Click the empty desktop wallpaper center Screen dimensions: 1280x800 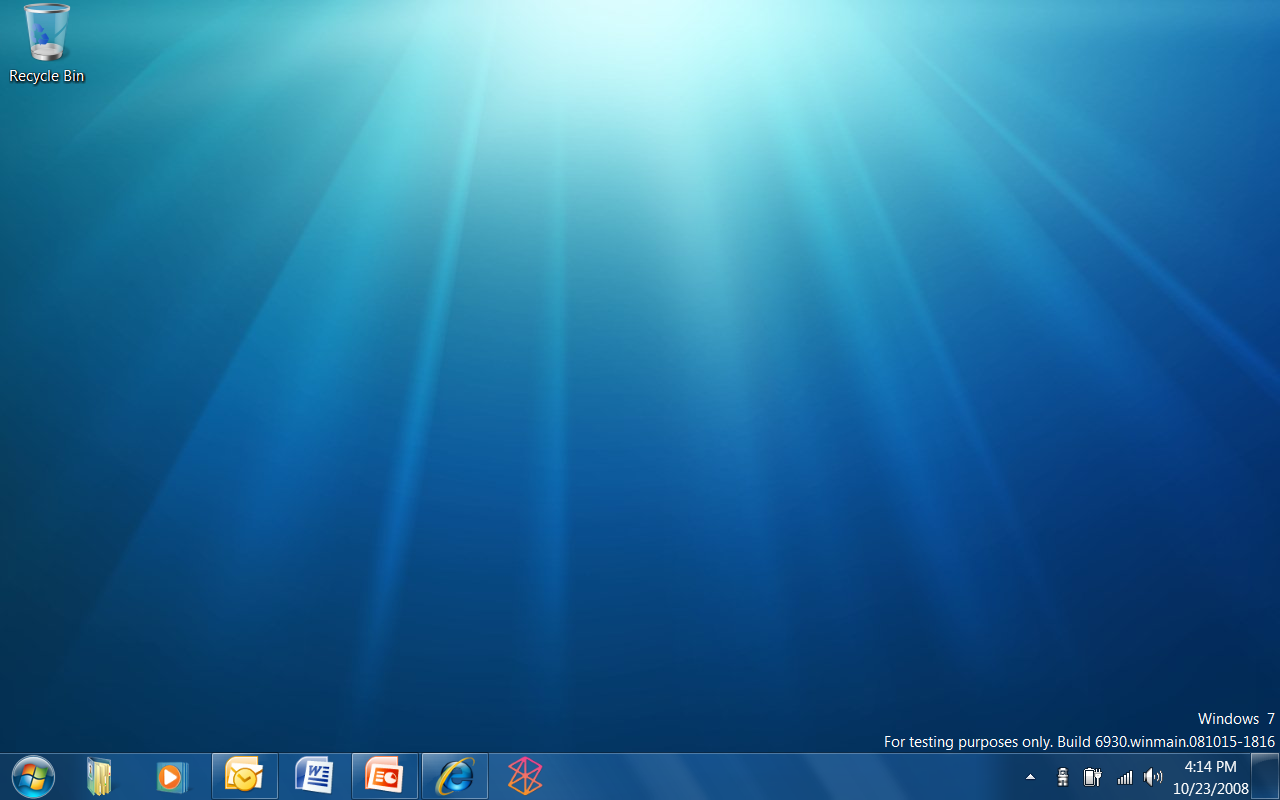tap(640, 400)
